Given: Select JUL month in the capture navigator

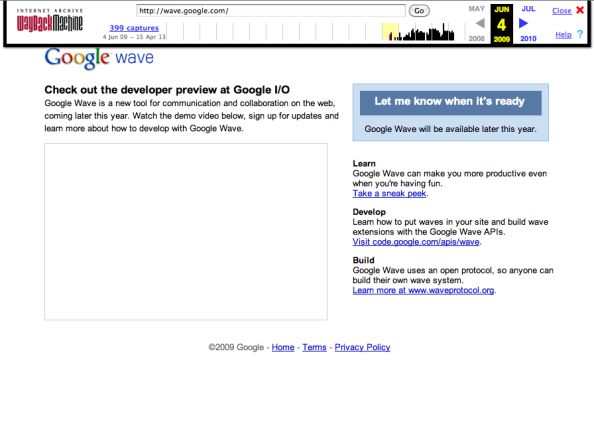Looking at the screenshot, I should tap(528, 9).
